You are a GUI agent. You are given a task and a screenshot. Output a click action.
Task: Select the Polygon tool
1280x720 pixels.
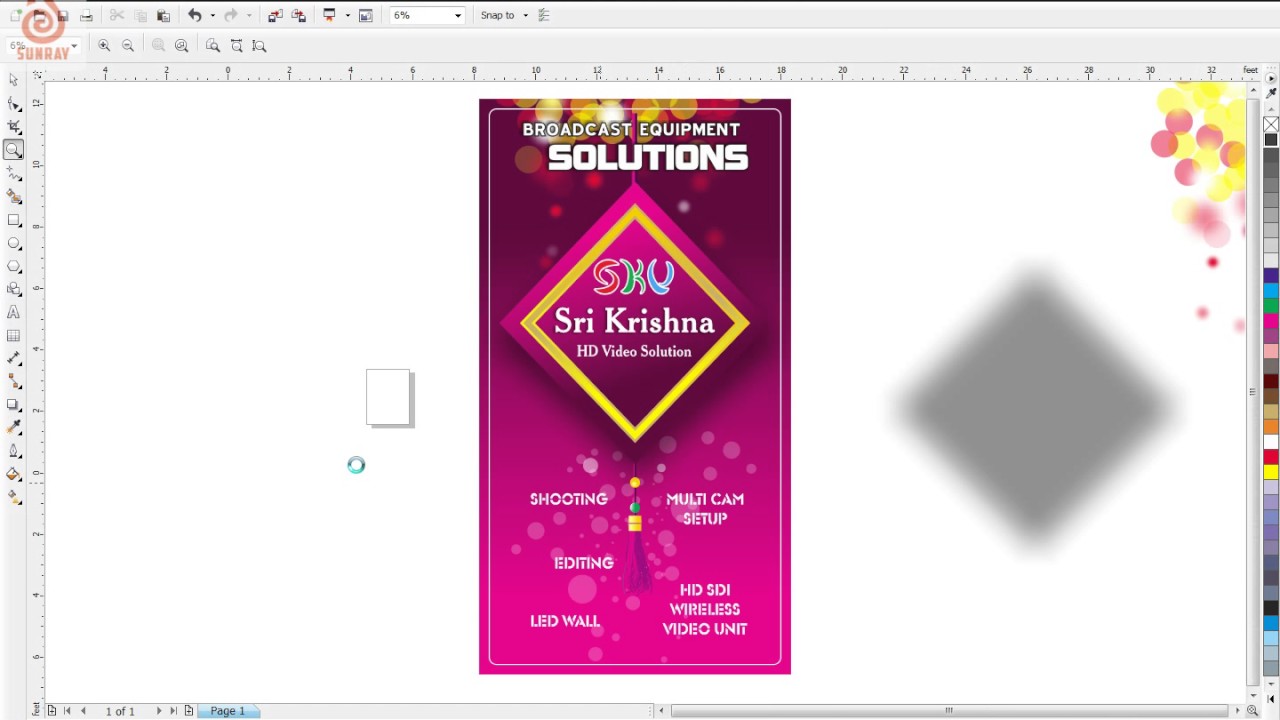click(x=13, y=266)
